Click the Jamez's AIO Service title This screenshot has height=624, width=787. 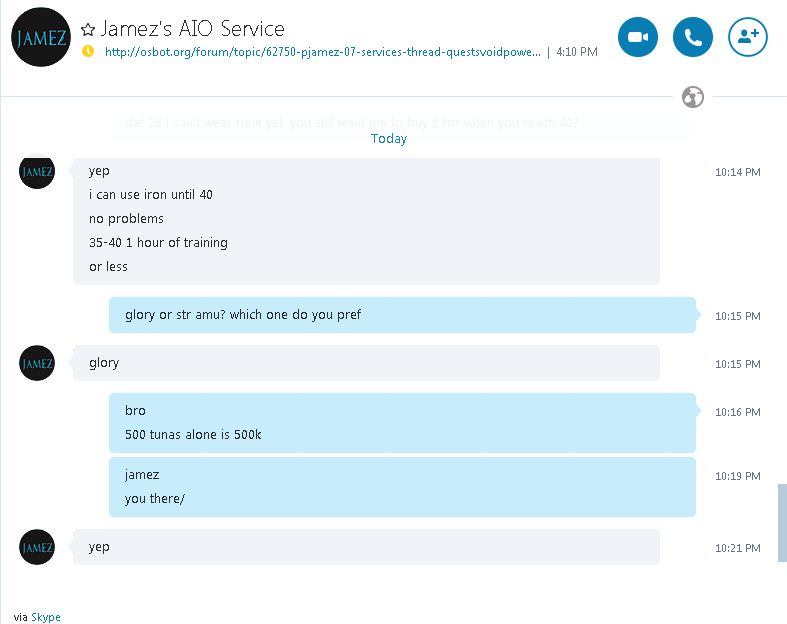pyautogui.click(x=192, y=30)
